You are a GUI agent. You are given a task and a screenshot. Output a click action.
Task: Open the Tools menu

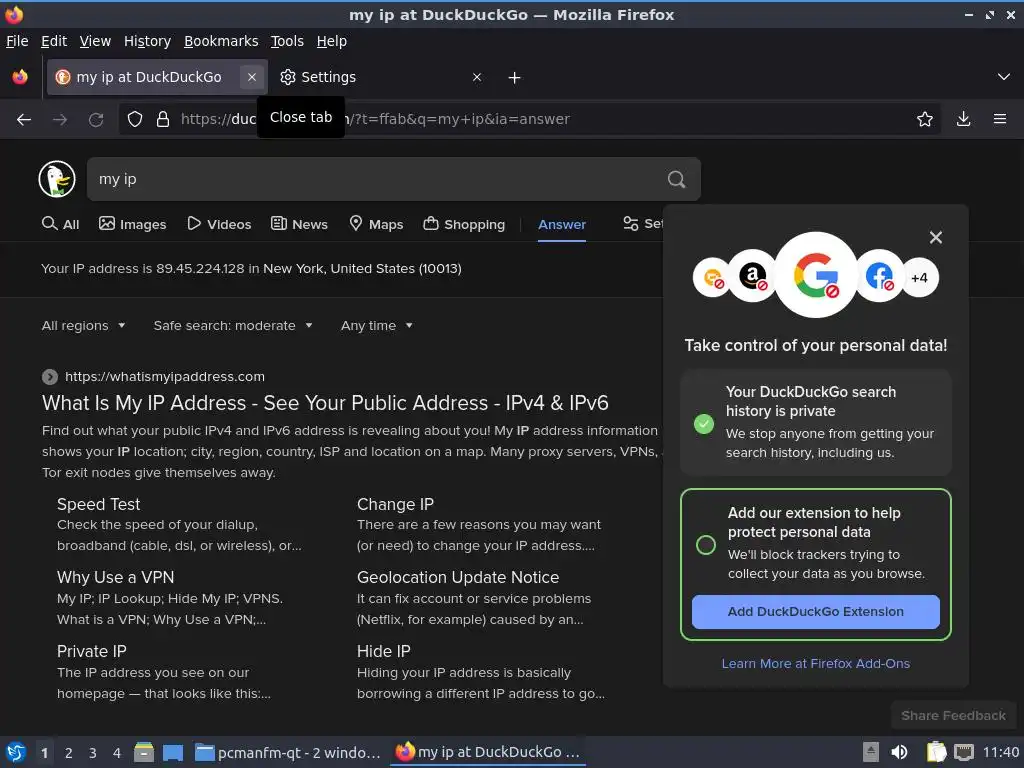click(x=287, y=41)
